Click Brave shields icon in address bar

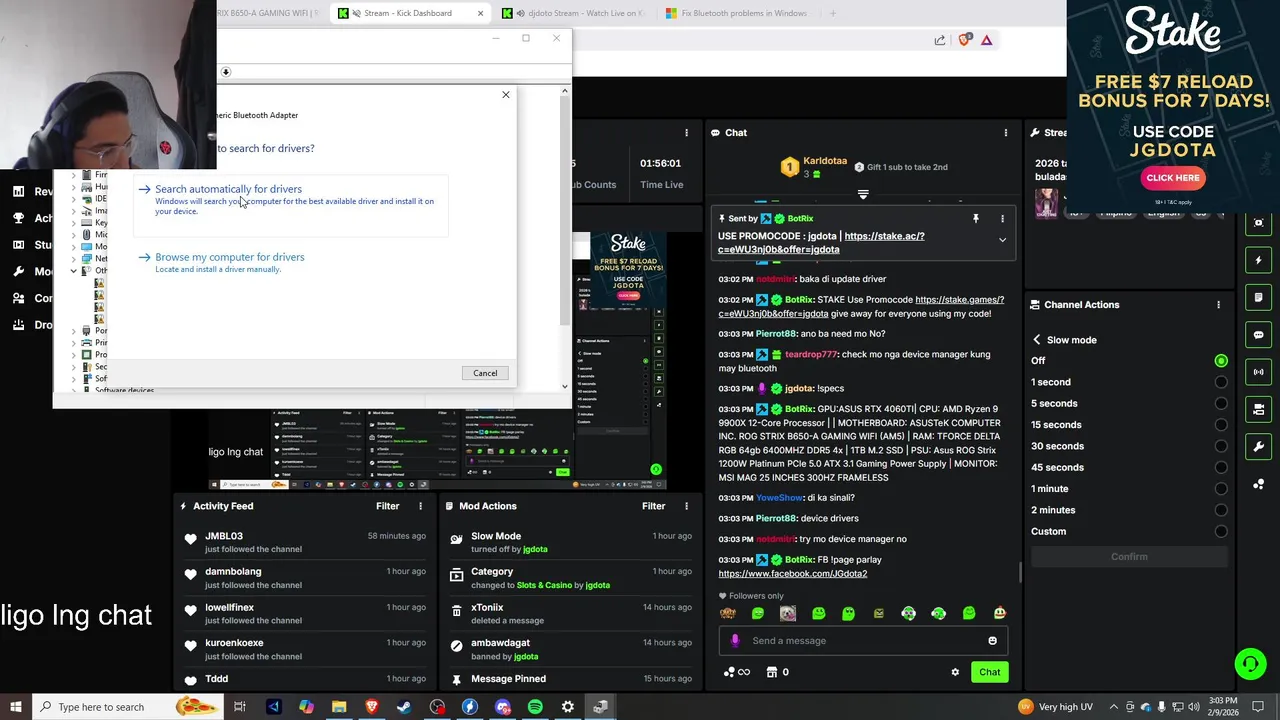coord(964,40)
